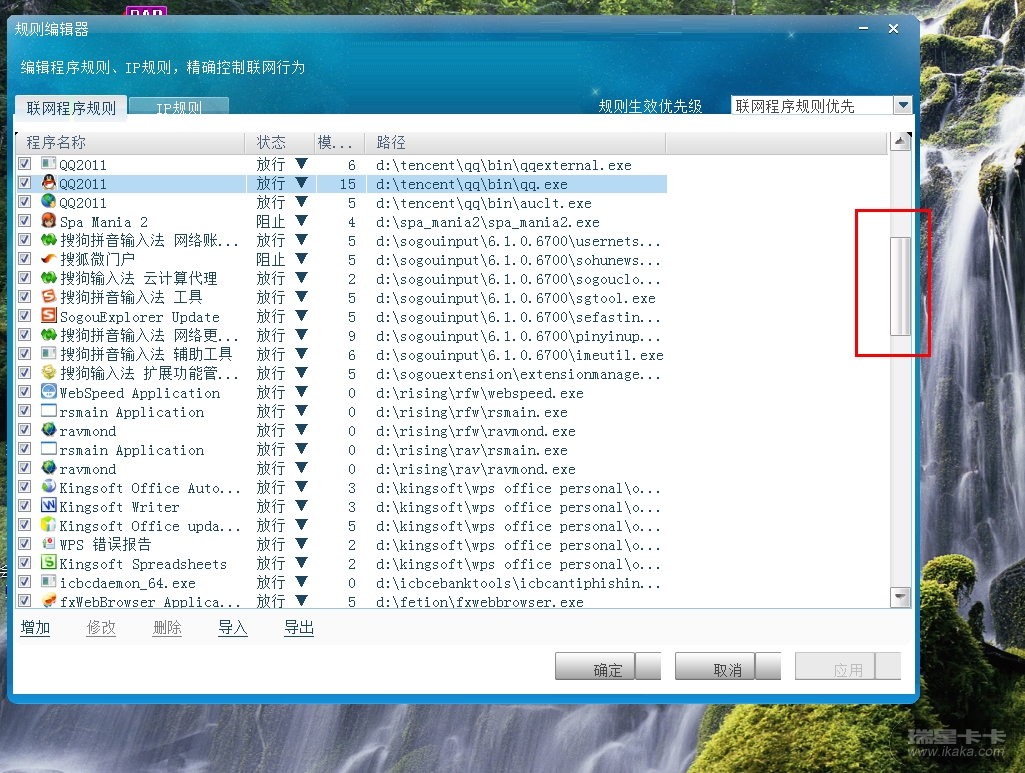Image resolution: width=1025 pixels, height=773 pixels.
Task: Open status dropdown for icbcdaemon_64.exe
Action: [301, 581]
